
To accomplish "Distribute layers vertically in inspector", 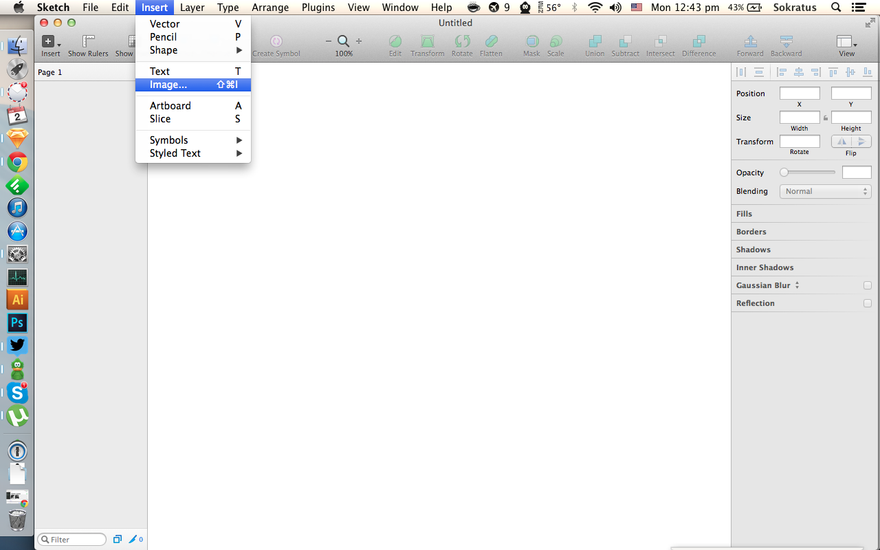I will [759, 72].
